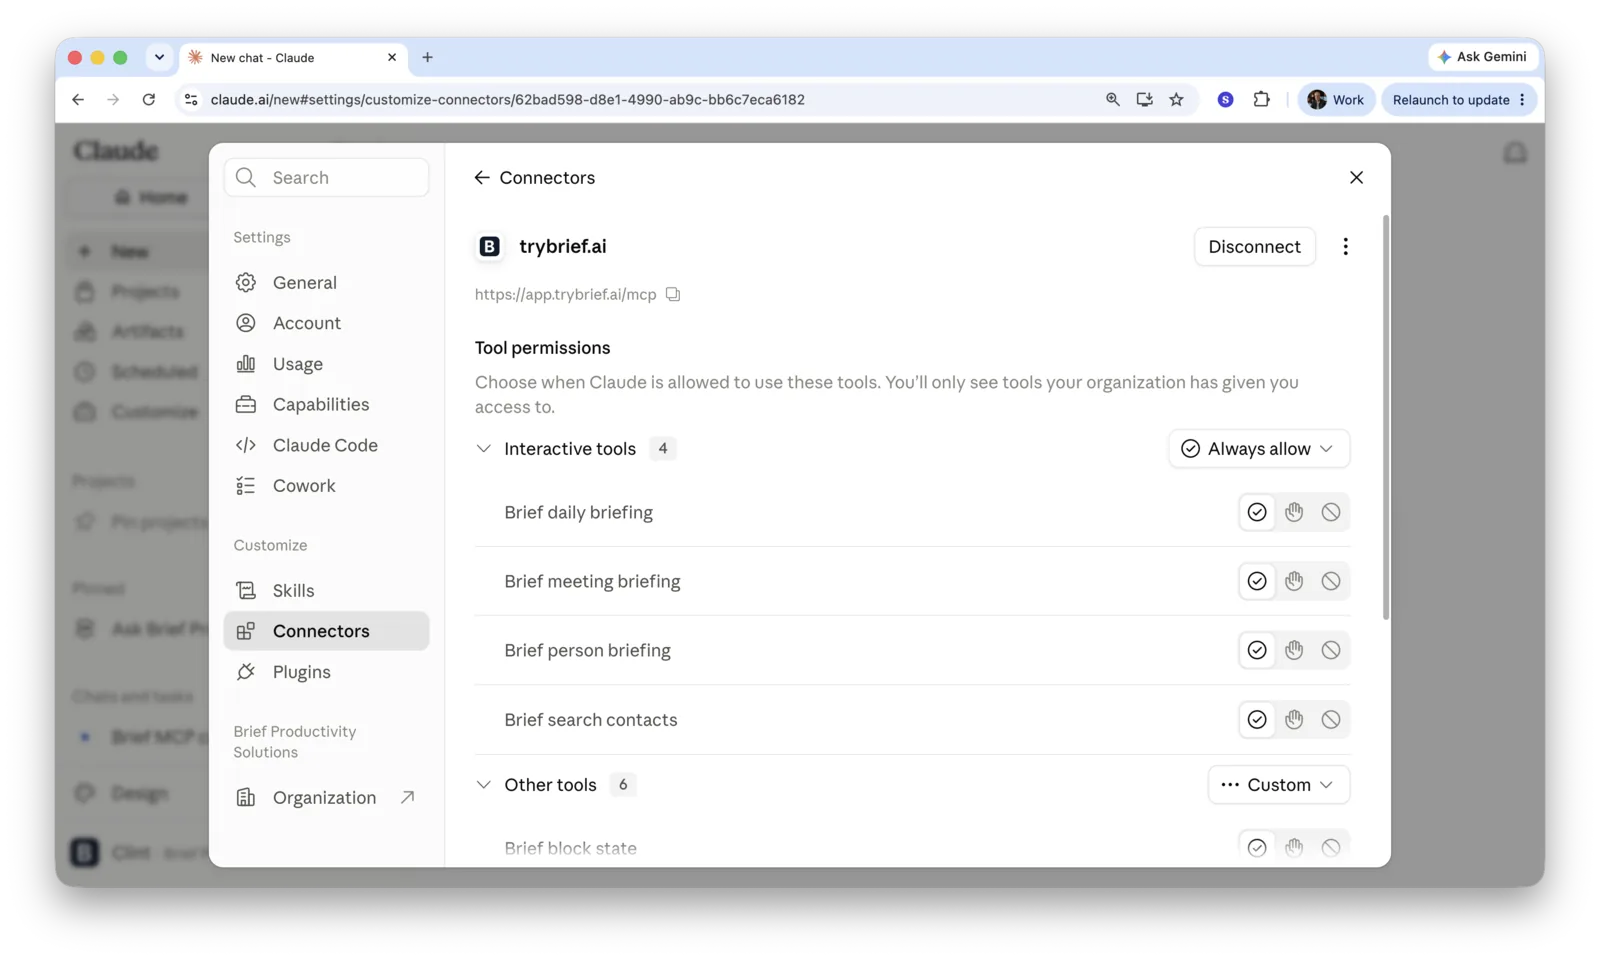This screenshot has height=960, width=1600.
Task: Open a new browser tab
Action: (x=427, y=58)
